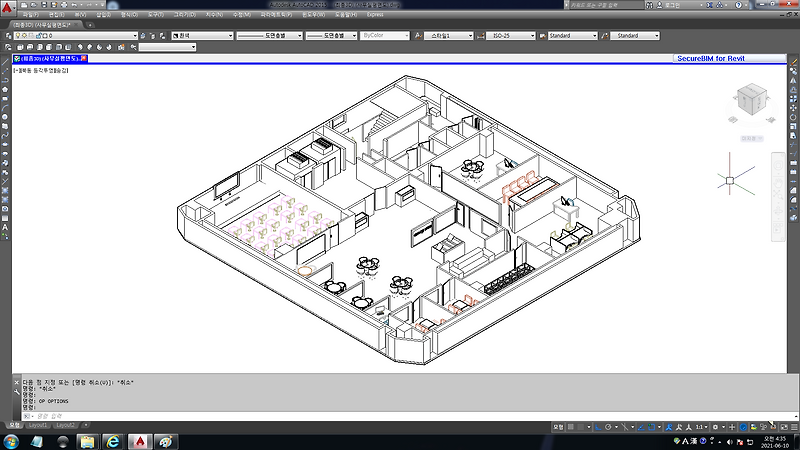Toggle annotation autoscale icon in status bar
The height and width of the screenshot is (450, 800).
coord(679,427)
